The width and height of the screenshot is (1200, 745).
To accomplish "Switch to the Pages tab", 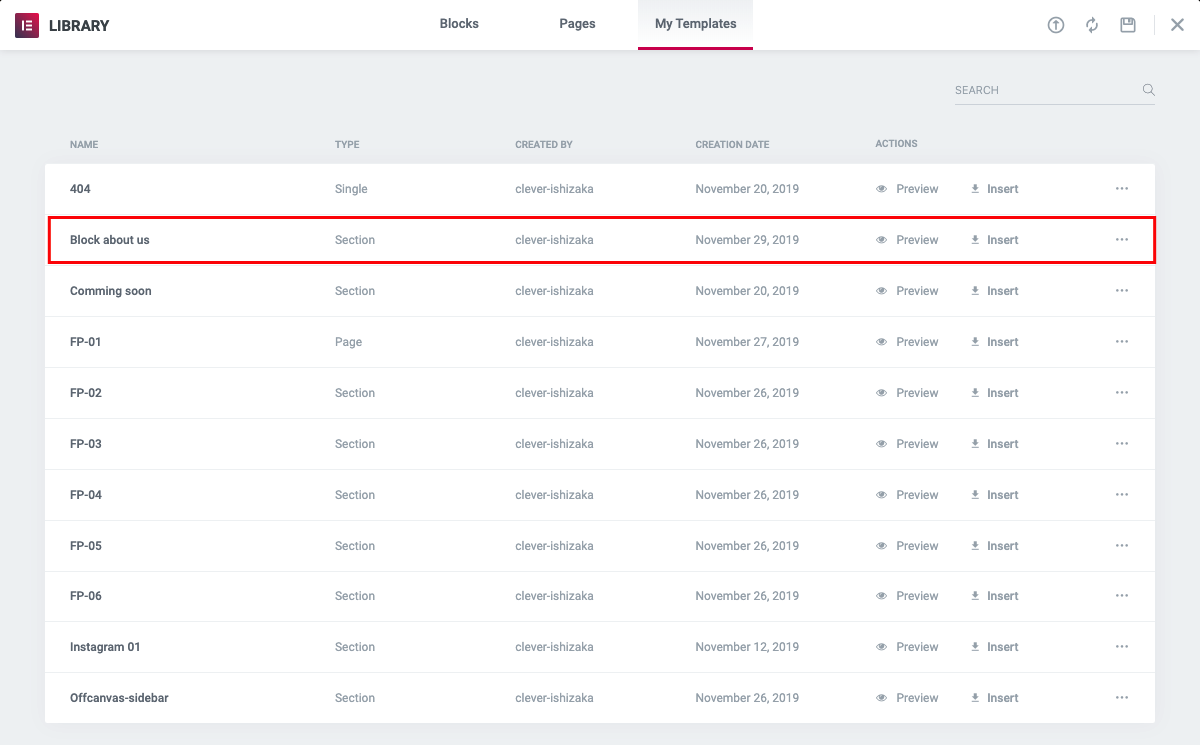I will click(x=577, y=24).
